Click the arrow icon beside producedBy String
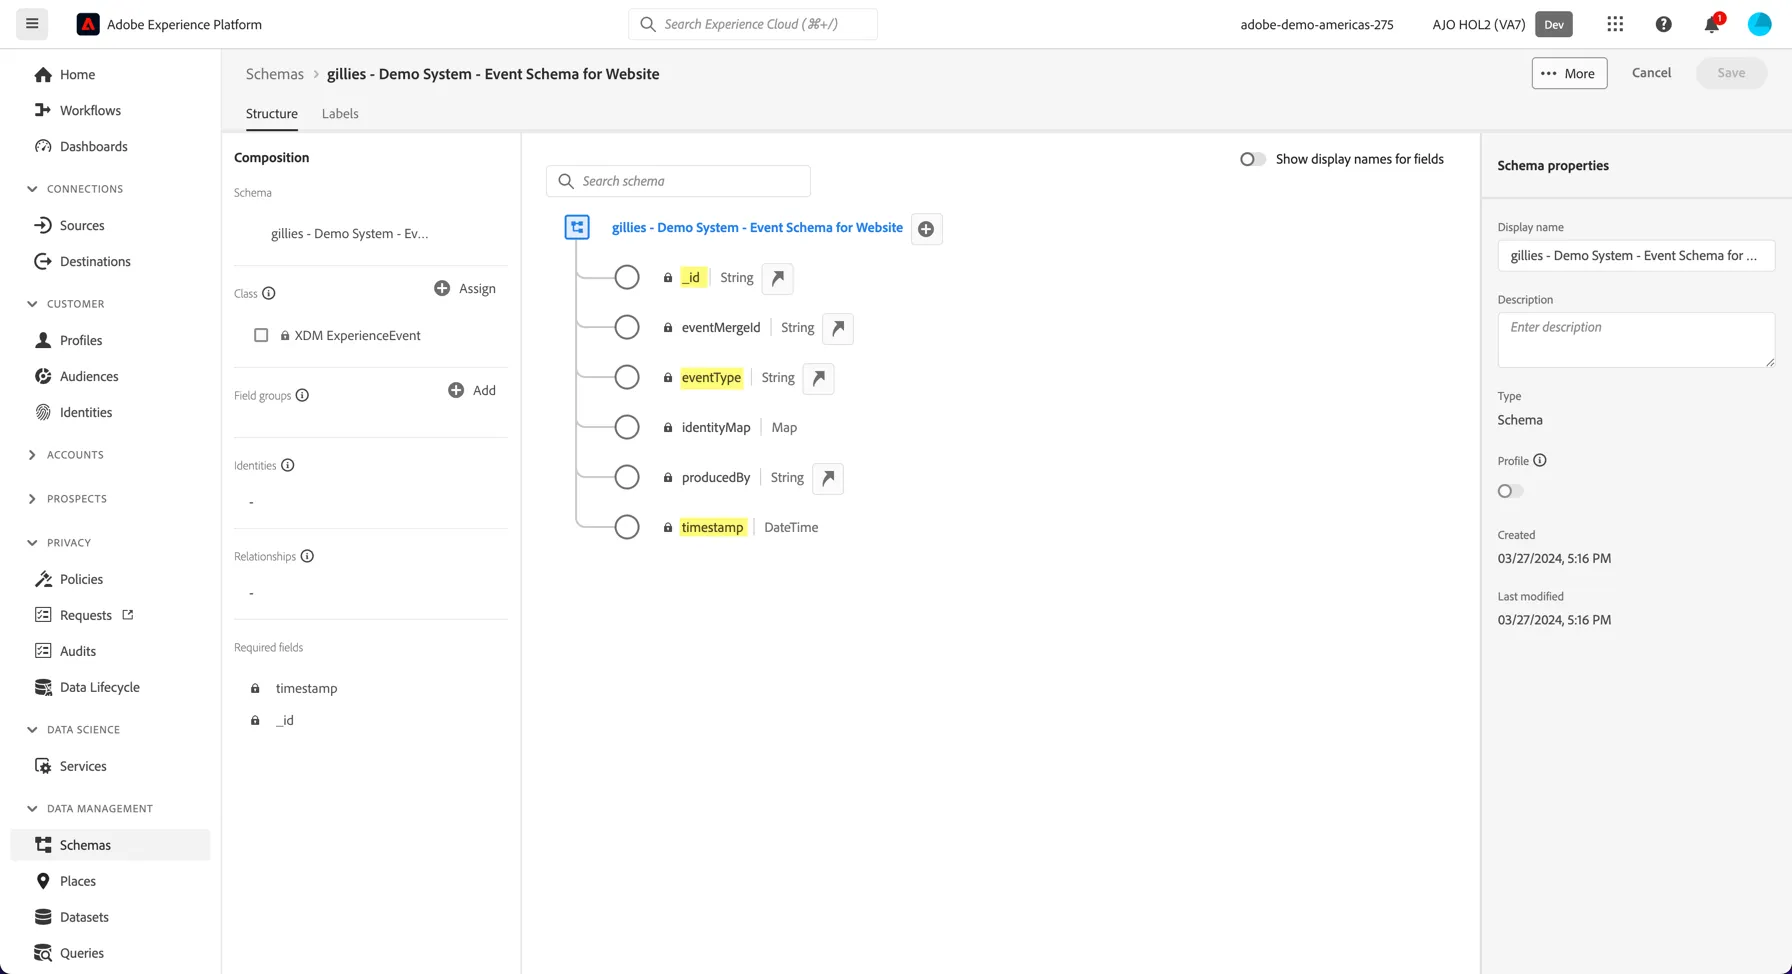 pyautogui.click(x=828, y=478)
